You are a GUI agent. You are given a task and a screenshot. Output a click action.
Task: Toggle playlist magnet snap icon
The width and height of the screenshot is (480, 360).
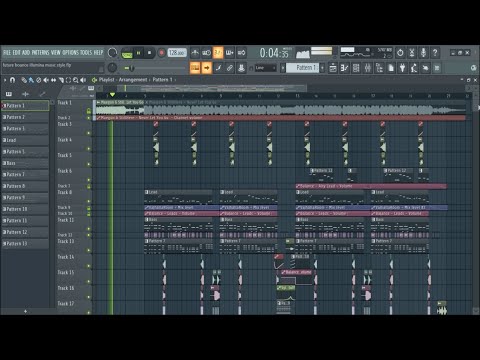coord(13,80)
